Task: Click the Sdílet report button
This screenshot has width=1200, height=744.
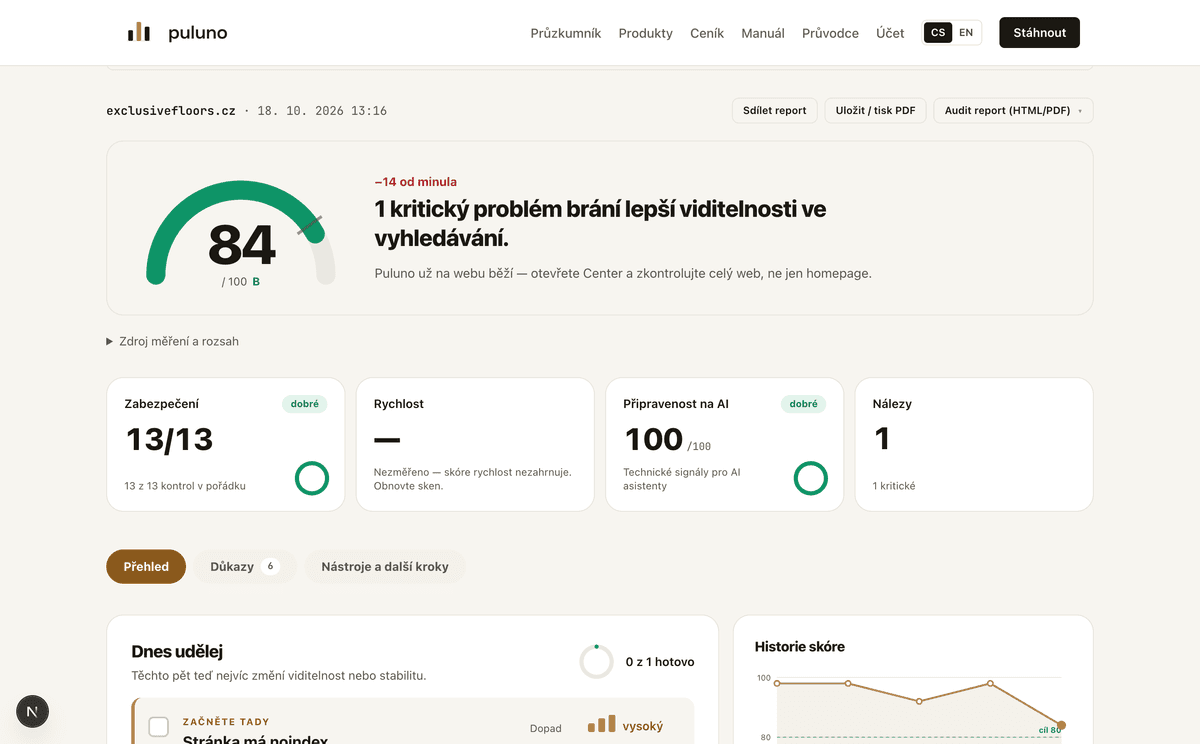Action: point(775,110)
